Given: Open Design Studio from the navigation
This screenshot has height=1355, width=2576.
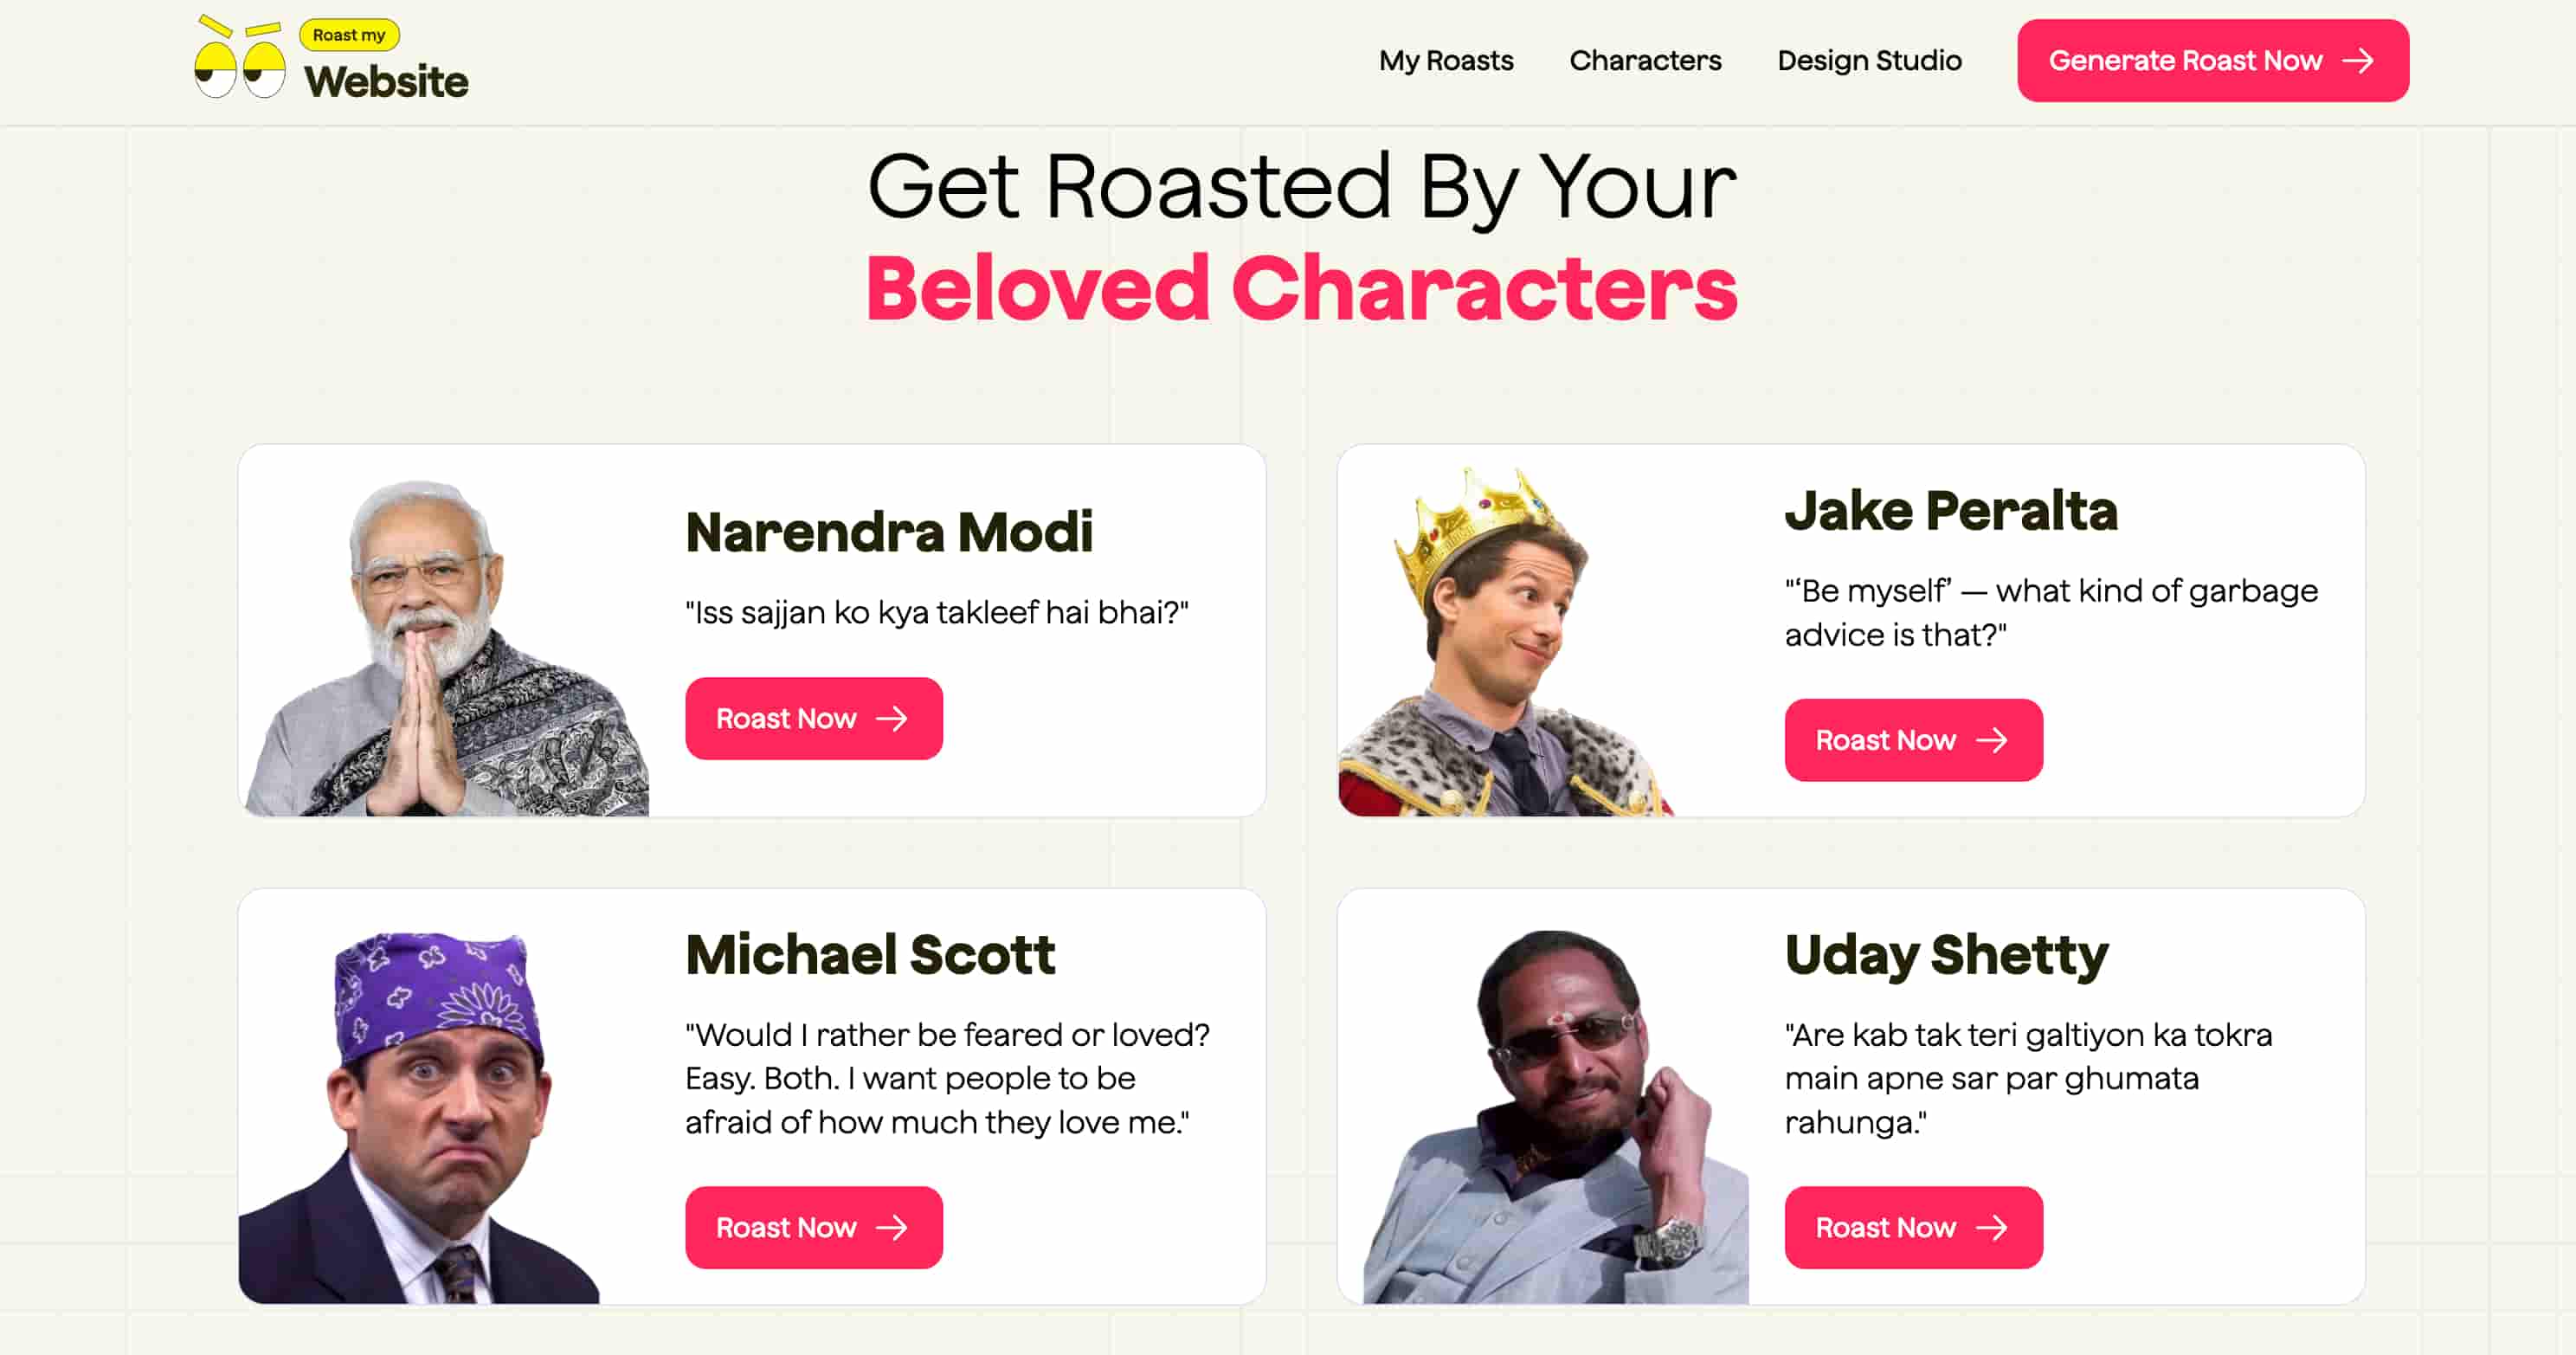Looking at the screenshot, I should (1869, 61).
